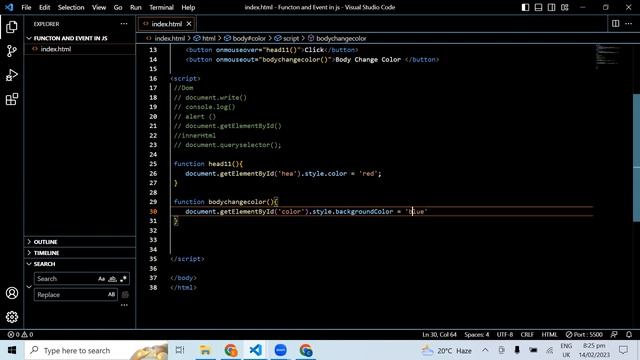Select the index.html editor tab
The width and height of the screenshot is (640, 360).
tap(167, 24)
